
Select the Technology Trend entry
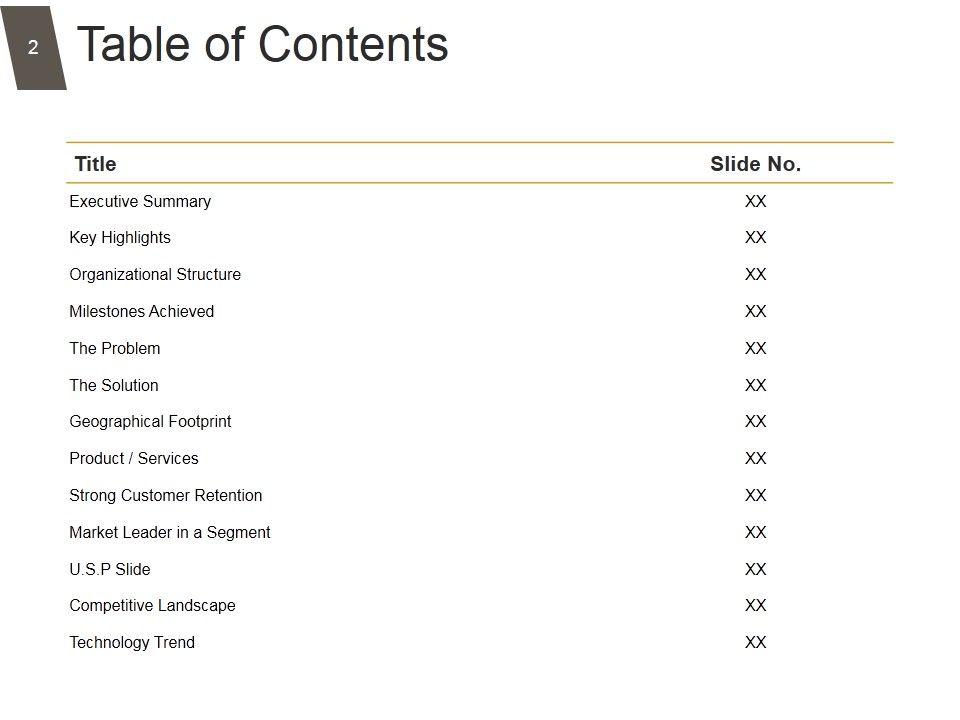coord(132,642)
